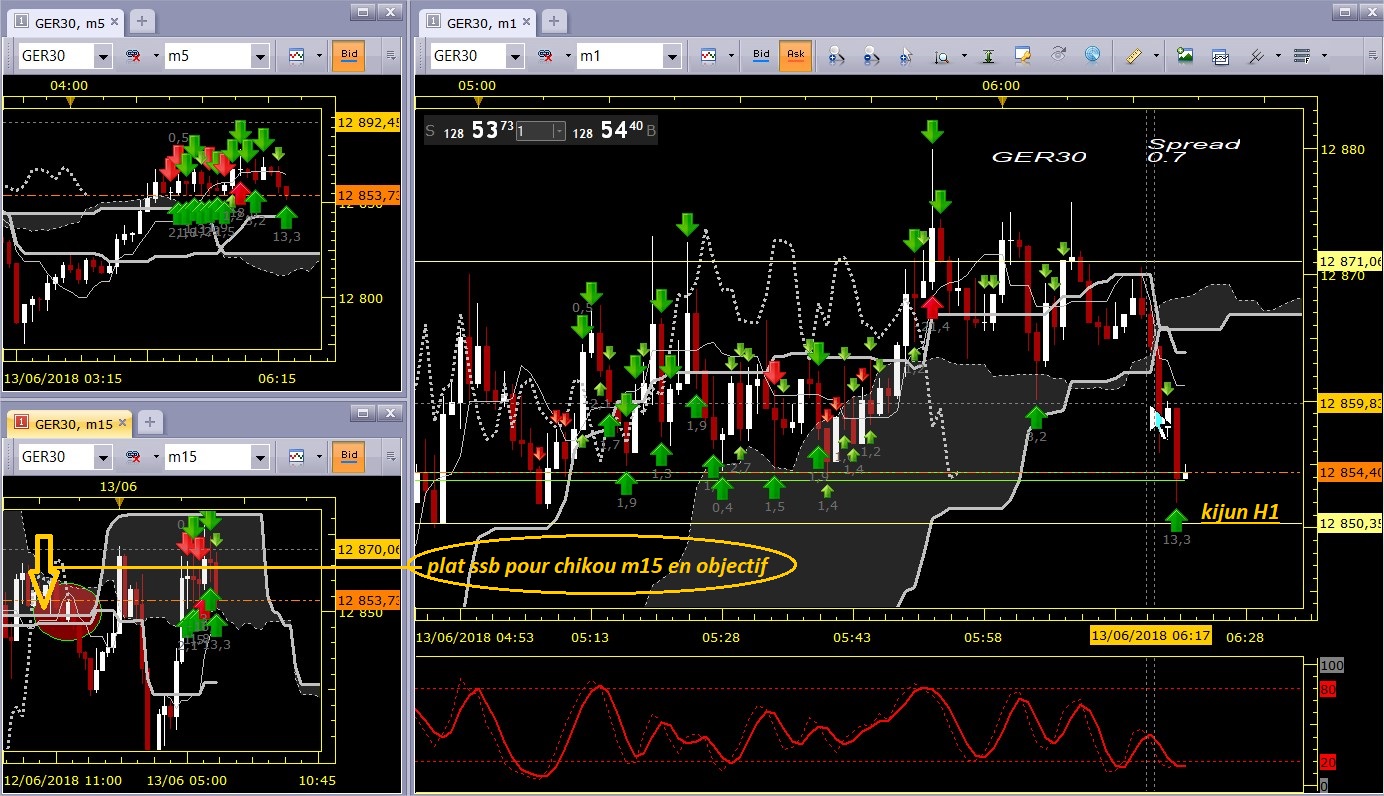Add a new tab beside GER30, m1
The width and height of the screenshot is (1384, 796).
553,21
